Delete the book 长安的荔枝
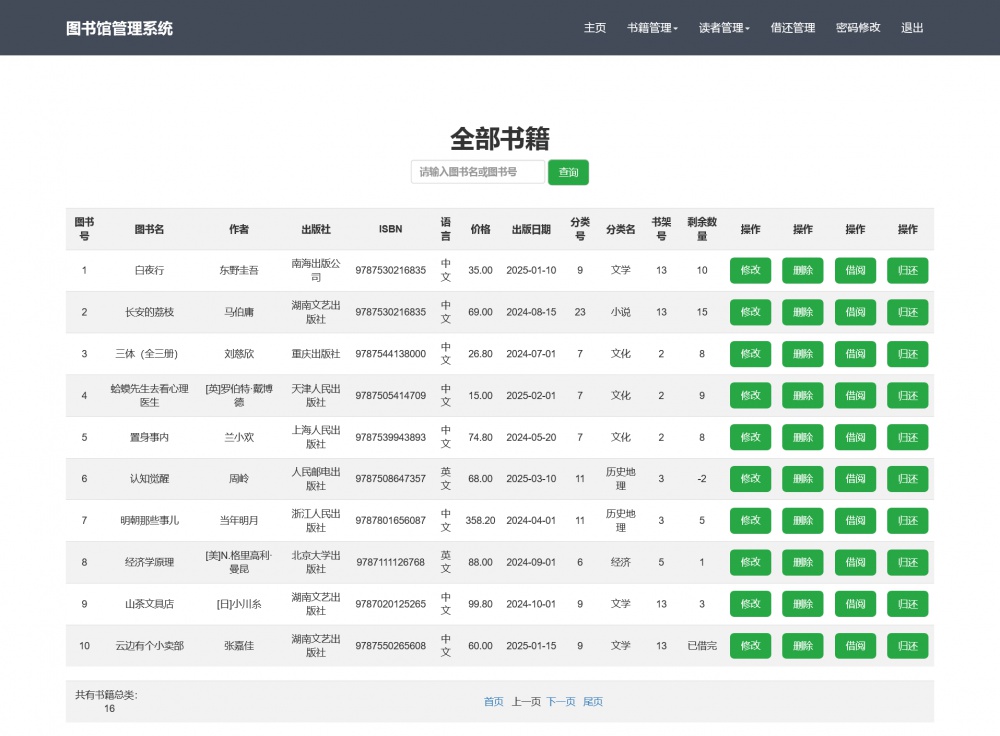This screenshot has width=1000, height=736. click(x=802, y=312)
